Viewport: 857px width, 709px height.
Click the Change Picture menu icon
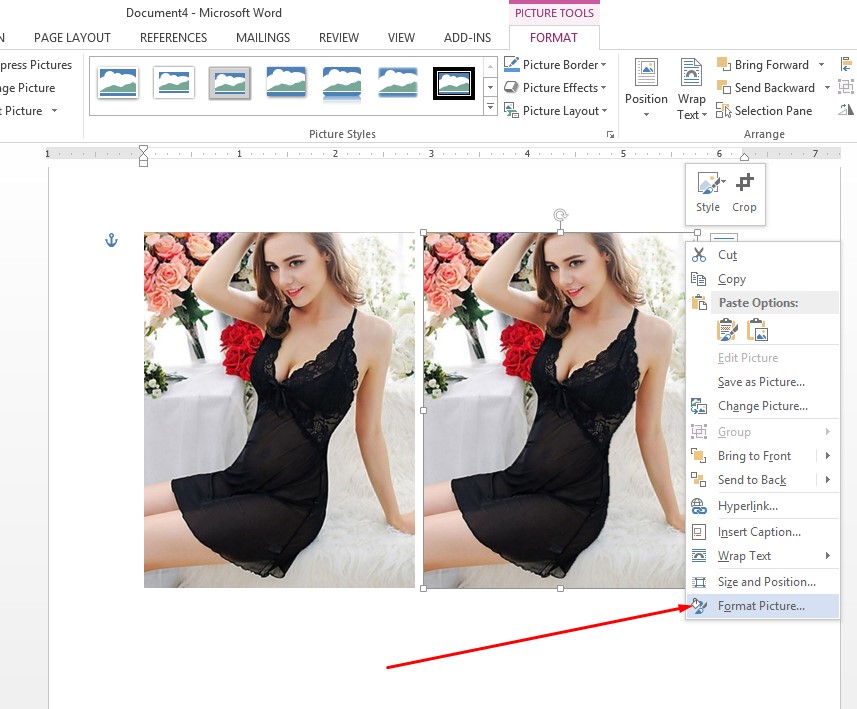tap(699, 406)
